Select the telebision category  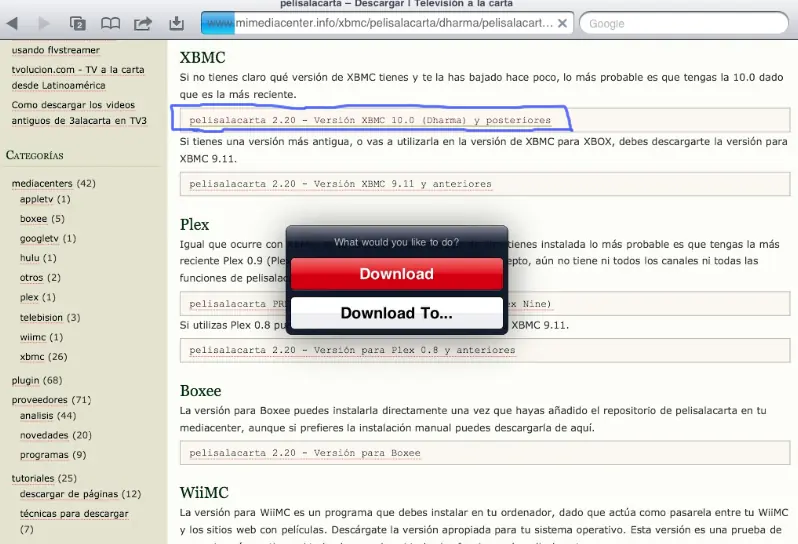(41, 318)
